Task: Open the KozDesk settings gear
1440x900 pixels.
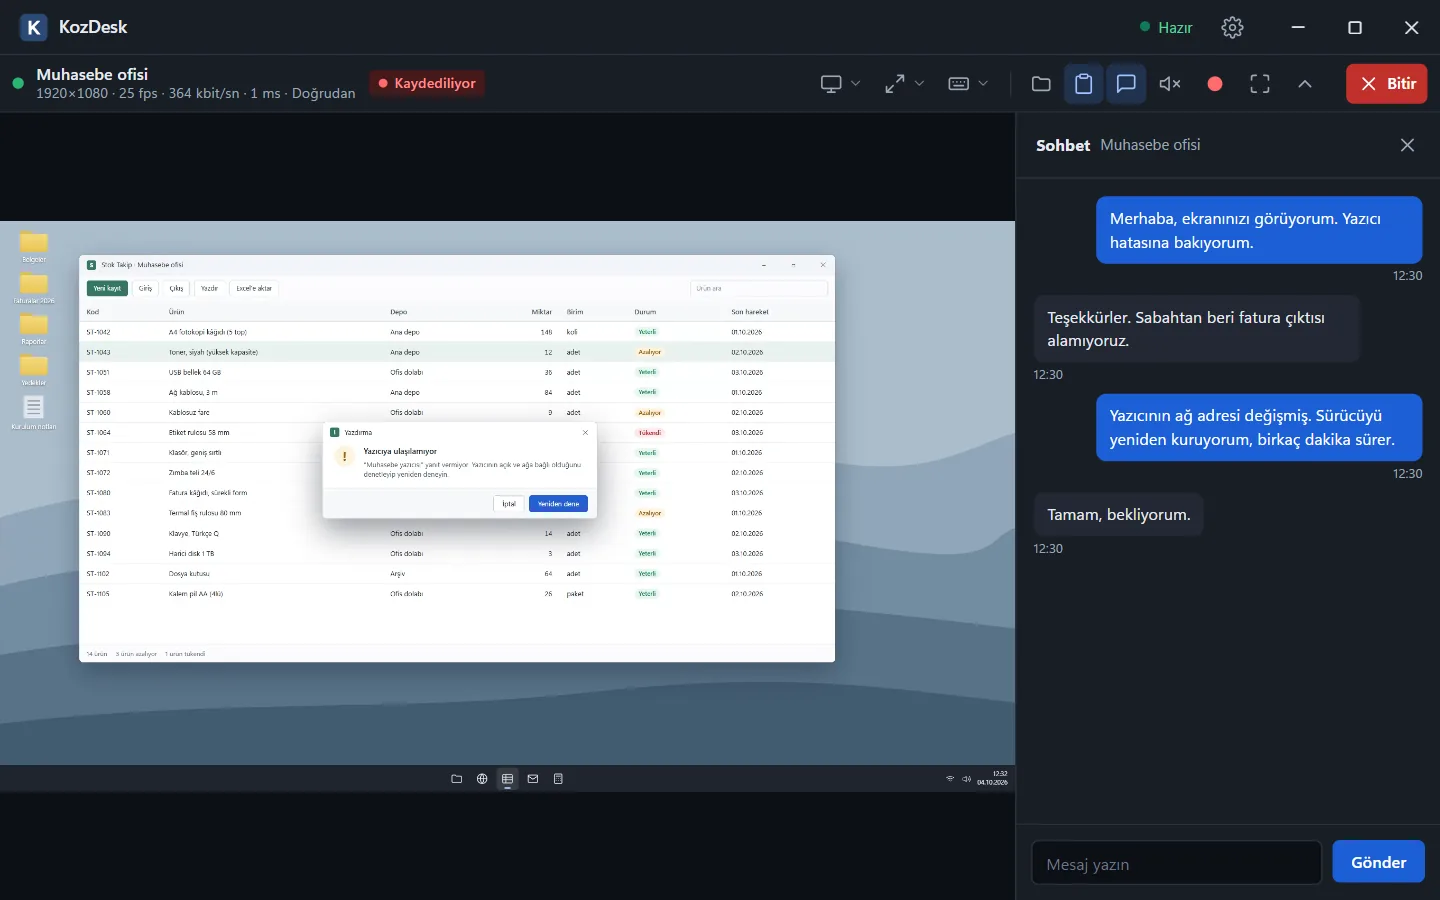Action: 1232,28
